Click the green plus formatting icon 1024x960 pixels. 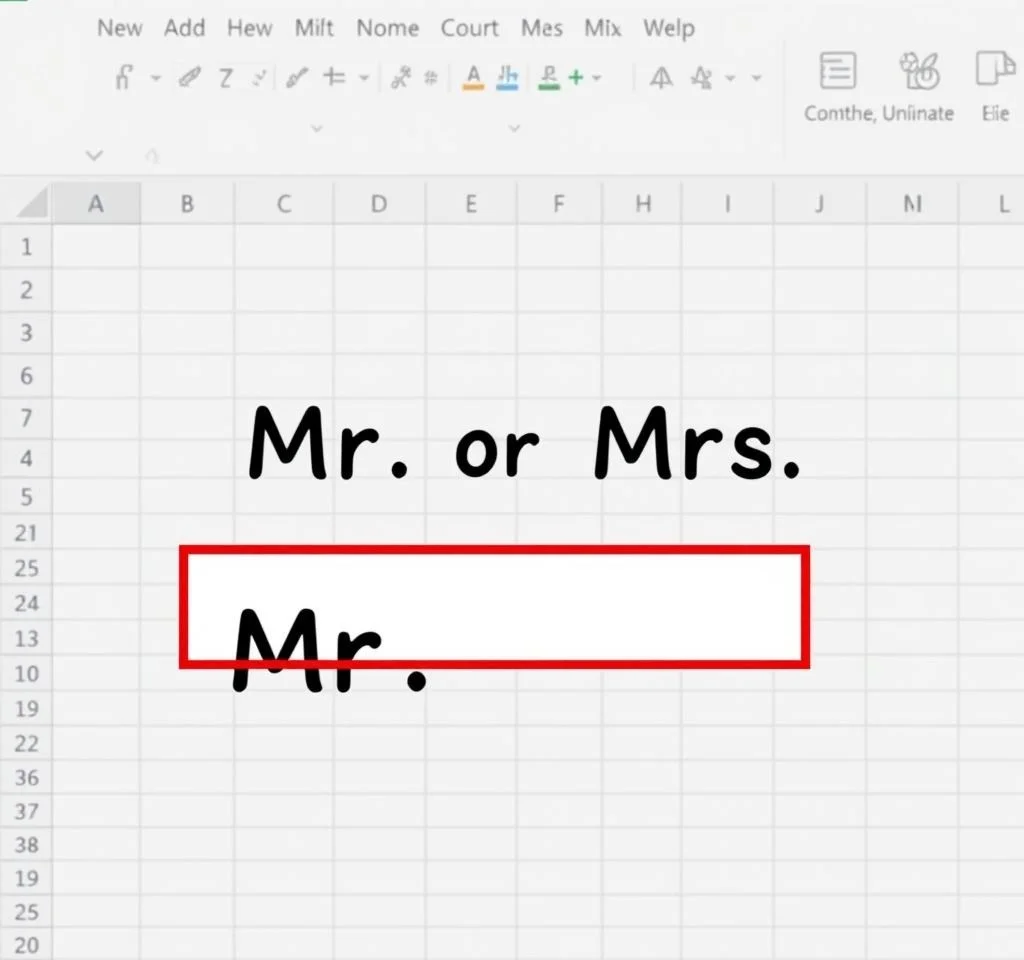point(574,77)
